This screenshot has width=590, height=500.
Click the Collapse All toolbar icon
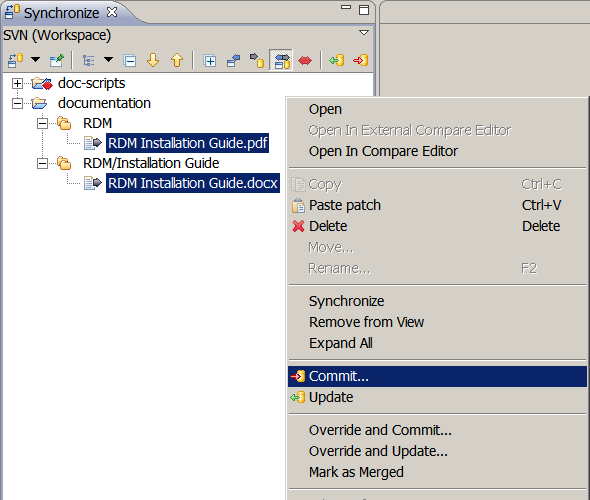tap(130, 61)
